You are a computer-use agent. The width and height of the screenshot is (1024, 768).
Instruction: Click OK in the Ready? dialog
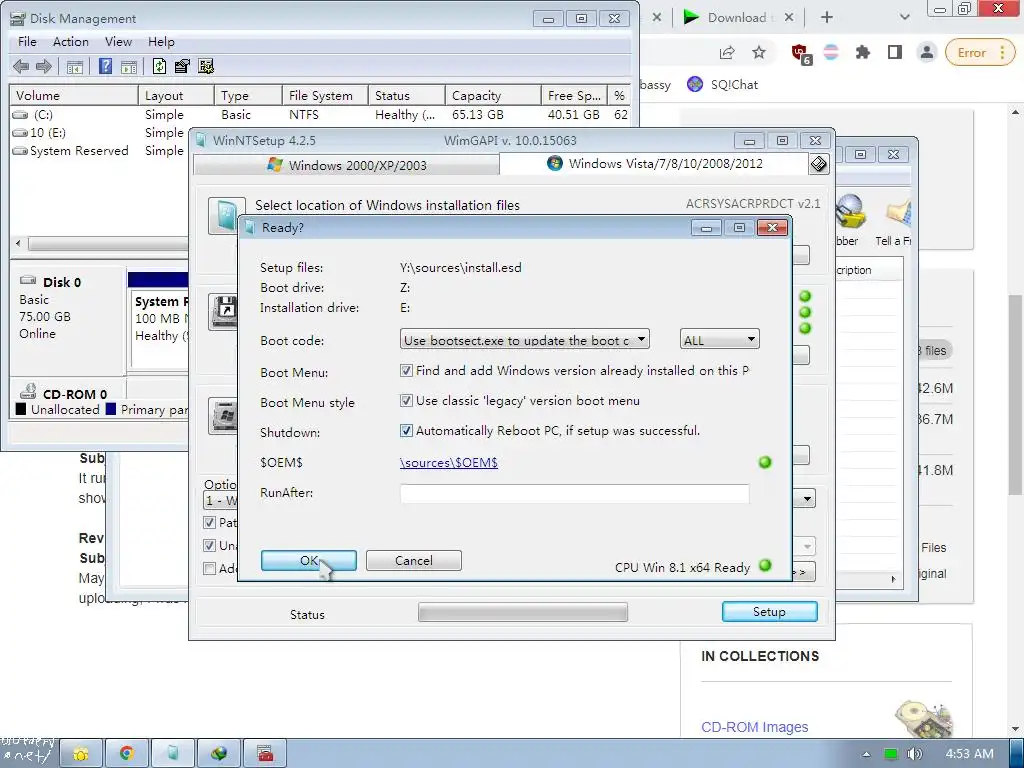click(x=308, y=560)
